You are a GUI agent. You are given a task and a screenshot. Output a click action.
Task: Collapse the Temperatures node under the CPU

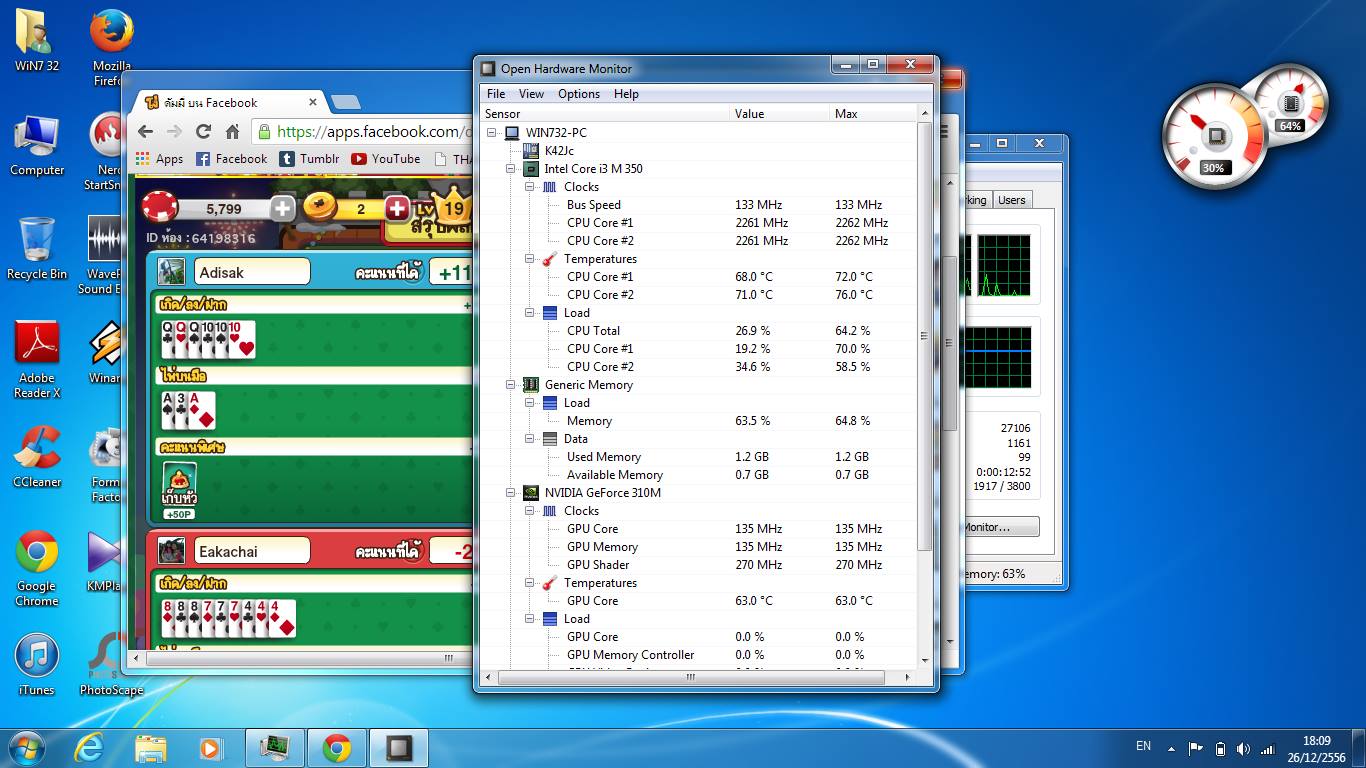(x=530, y=259)
